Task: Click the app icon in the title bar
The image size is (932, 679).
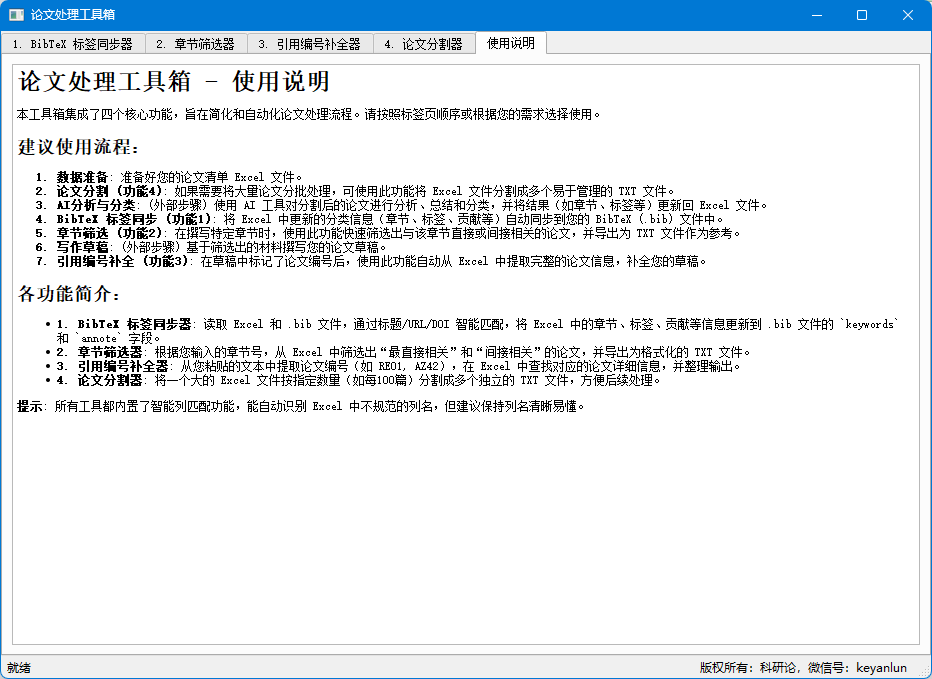Action: click(x=16, y=15)
